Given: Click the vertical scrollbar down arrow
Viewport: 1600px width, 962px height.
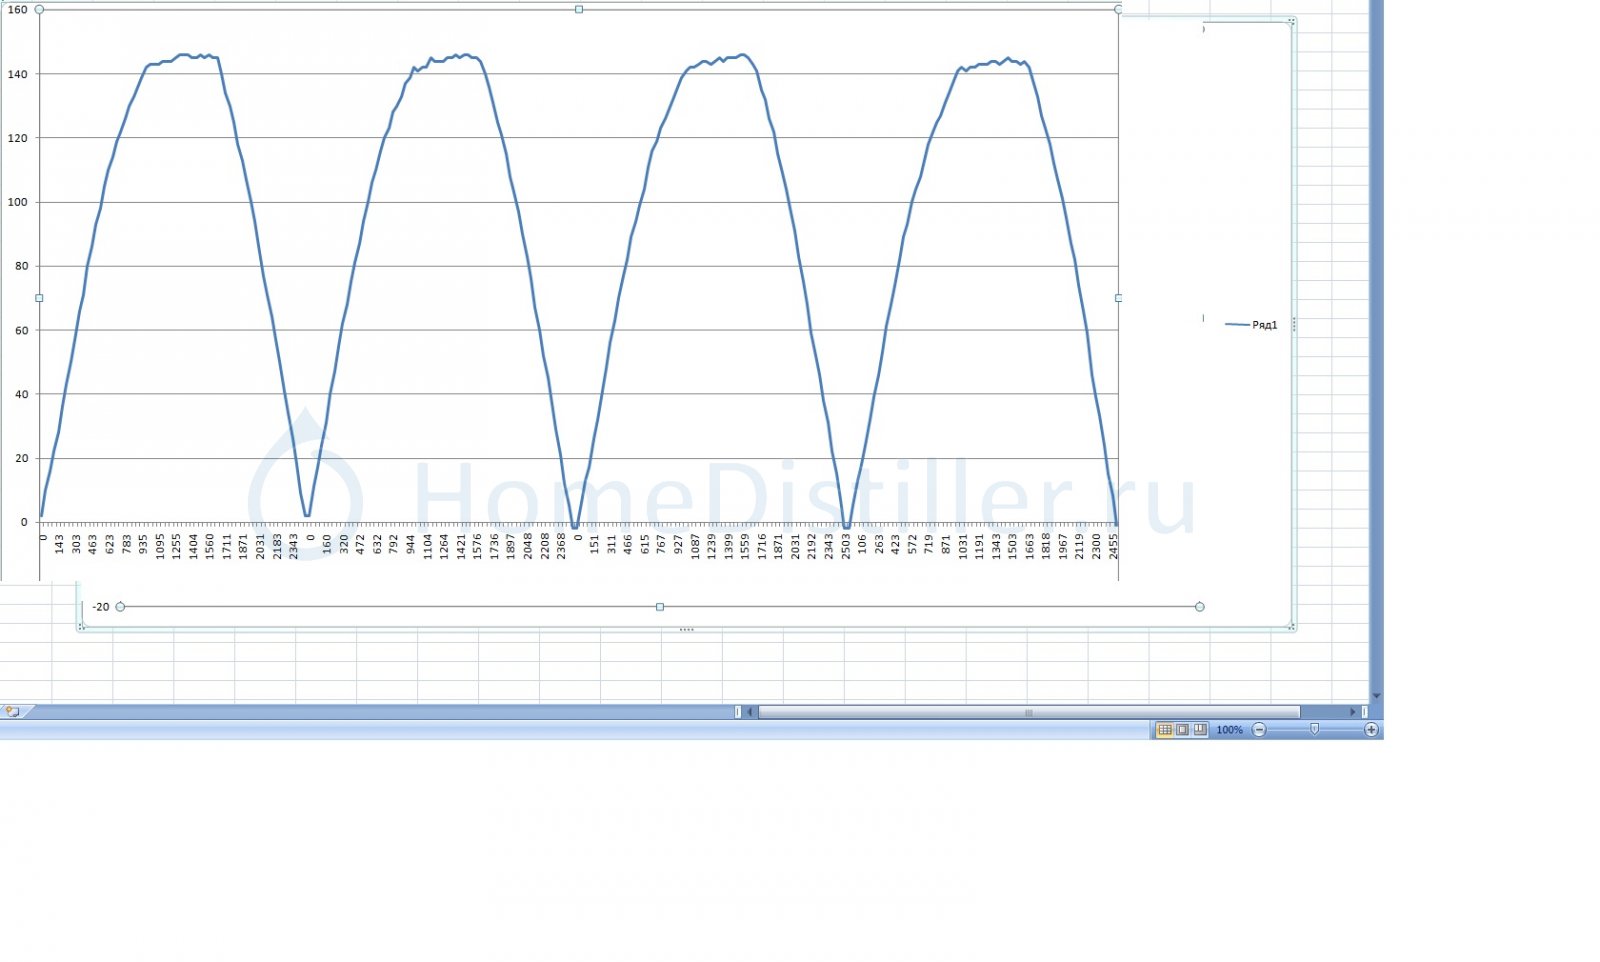Looking at the screenshot, I should pyautogui.click(x=1376, y=696).
